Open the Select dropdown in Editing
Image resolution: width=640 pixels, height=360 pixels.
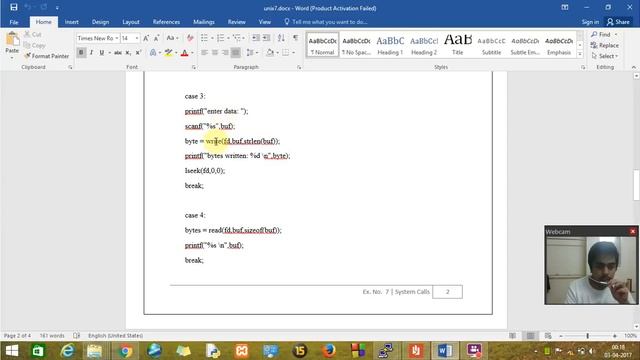(x=605, y=56)
